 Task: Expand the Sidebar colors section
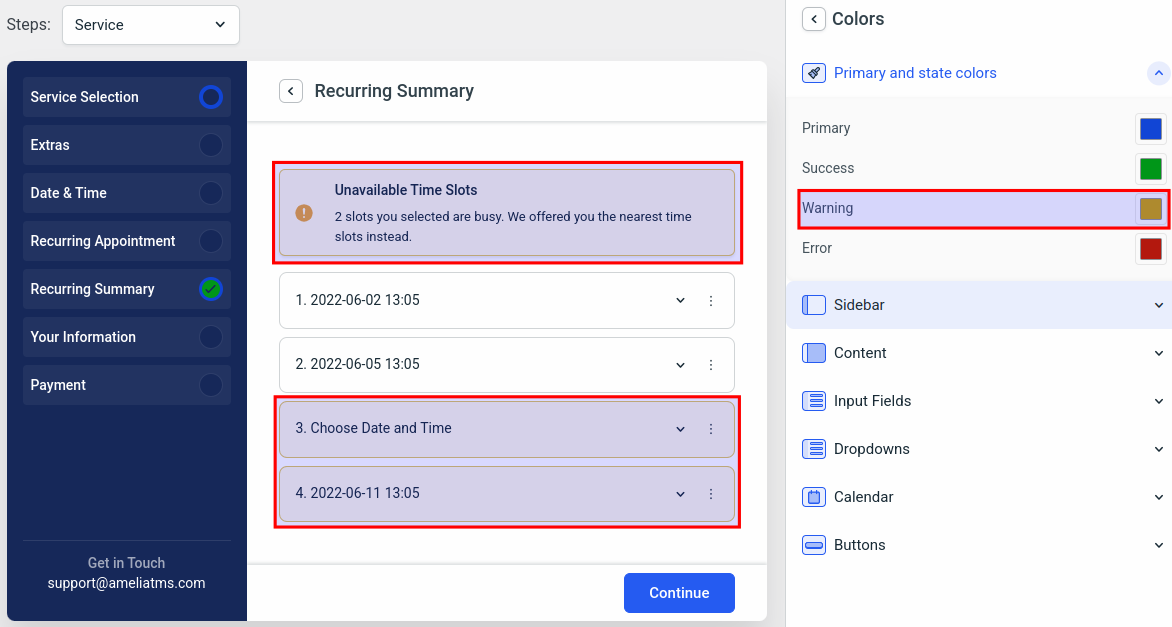(1159, 305)
